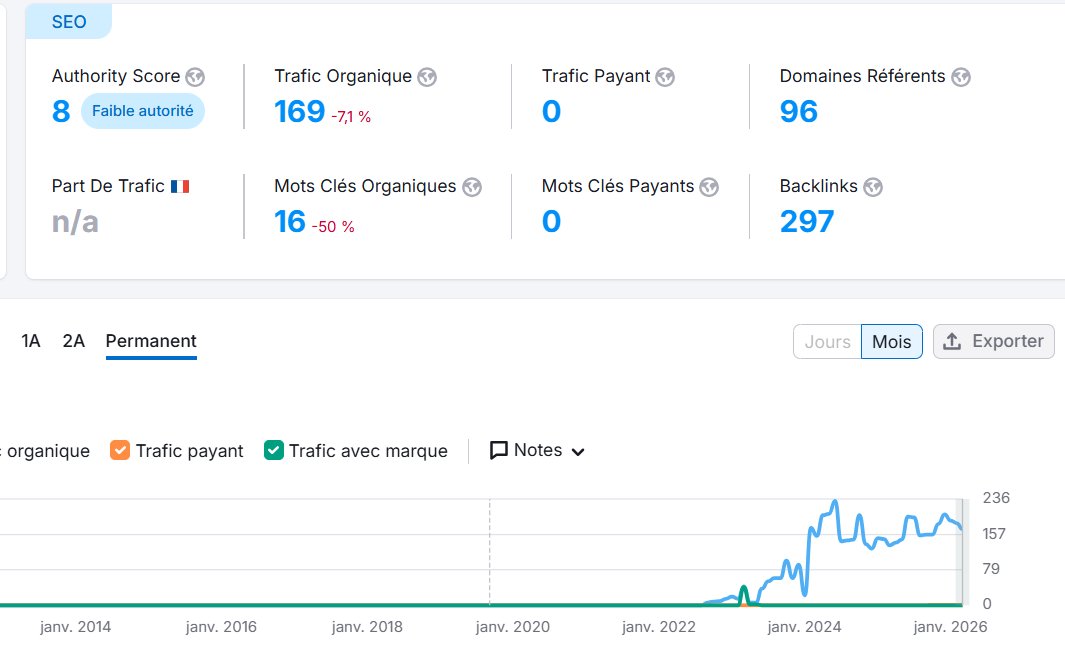This screenshot has height=650, width=1065.
Task: Click the globe icon beside Backlinks
Action: [x=873, y=187]
